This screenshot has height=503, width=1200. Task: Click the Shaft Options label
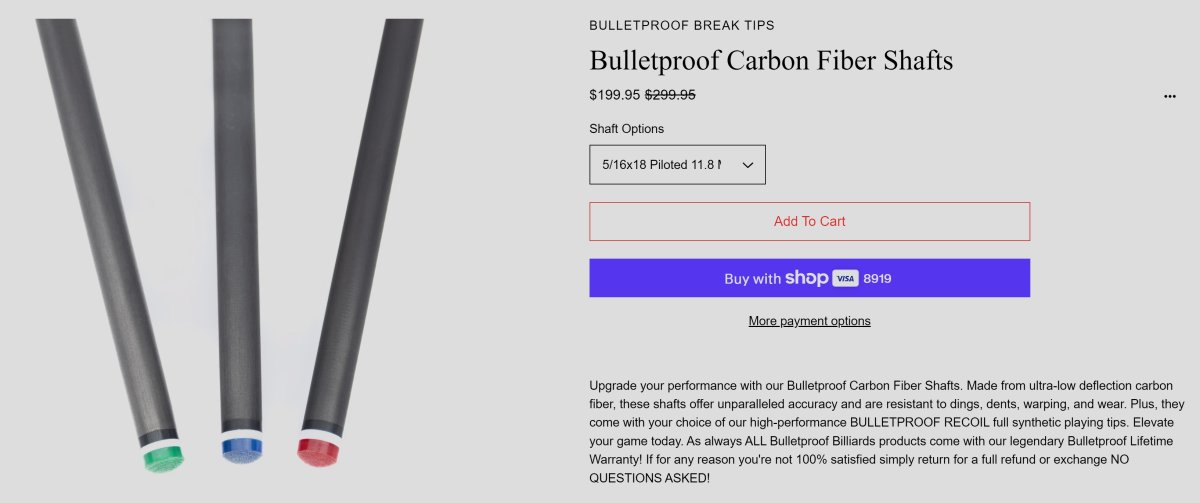(x=626, y=129)
